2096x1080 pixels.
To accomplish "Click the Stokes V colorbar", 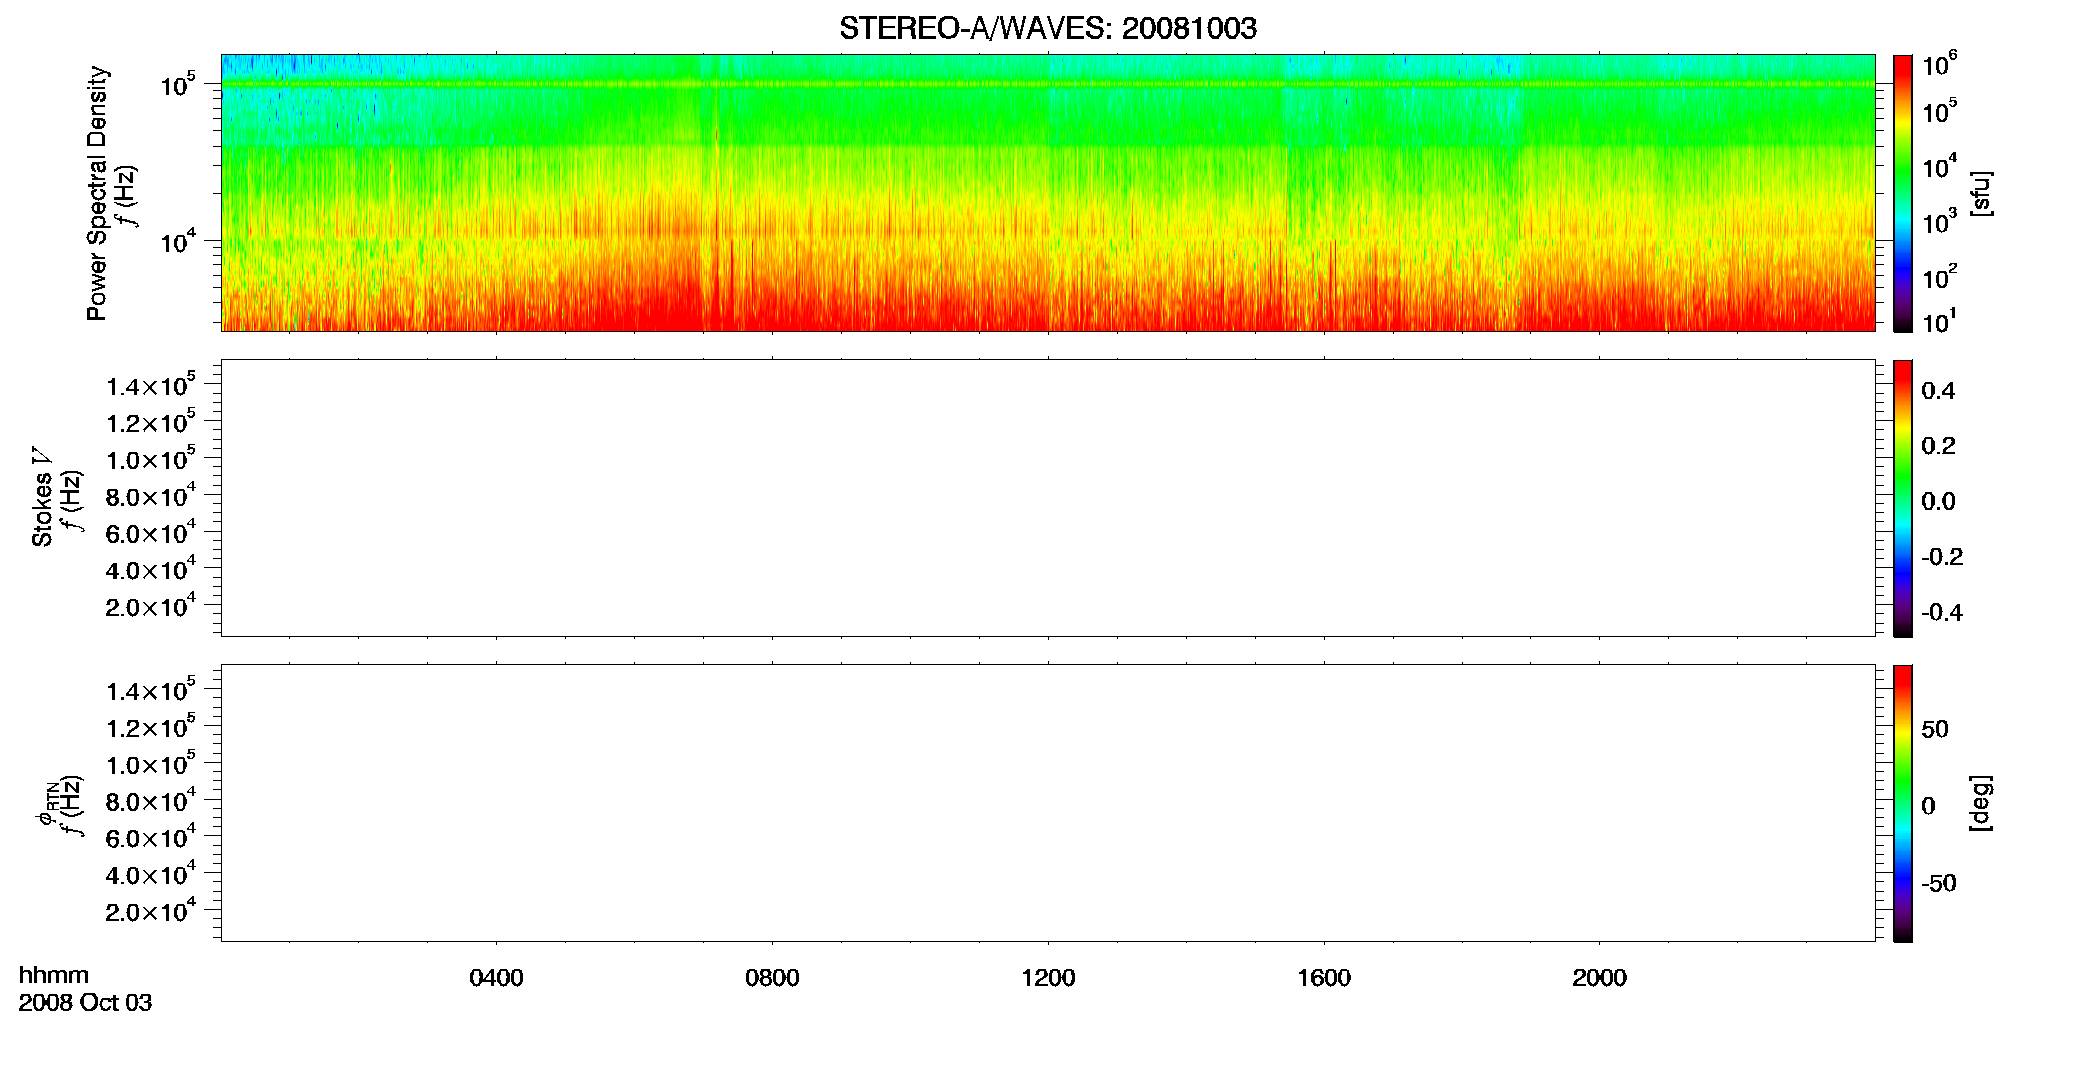I will 1903,497.
